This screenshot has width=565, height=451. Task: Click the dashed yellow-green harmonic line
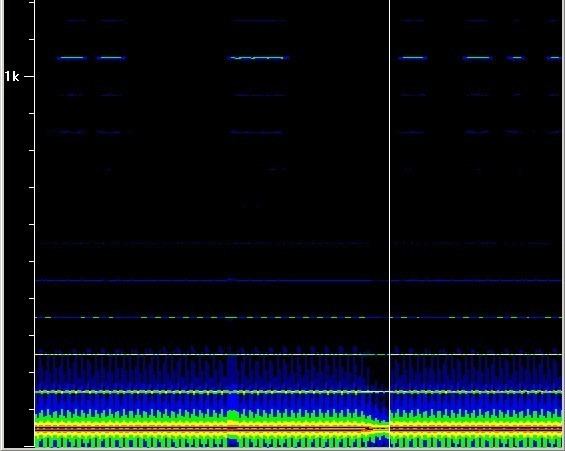pos(299,317)
